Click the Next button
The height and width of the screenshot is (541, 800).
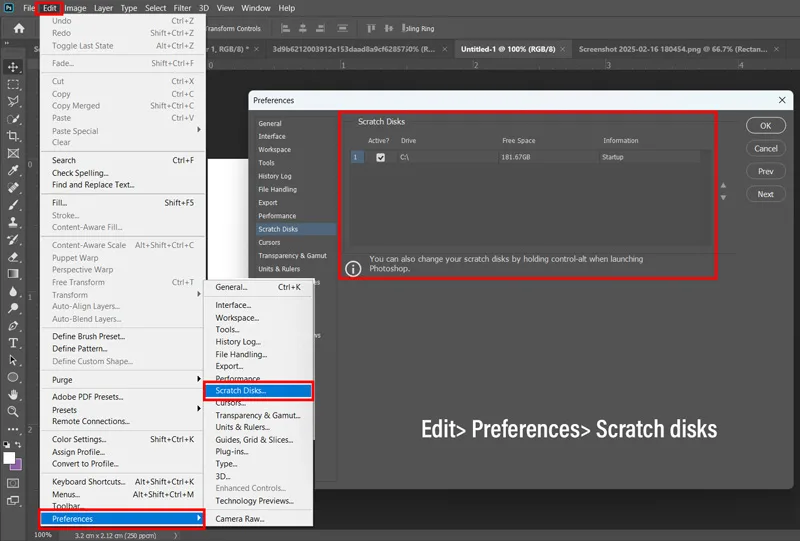(x=765, y=194)
